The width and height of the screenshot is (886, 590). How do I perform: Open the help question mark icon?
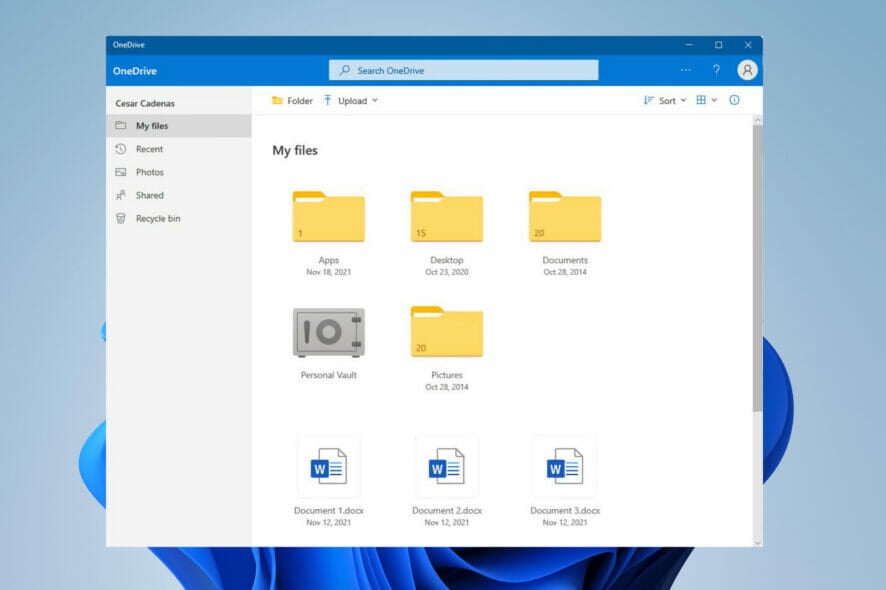716,70
